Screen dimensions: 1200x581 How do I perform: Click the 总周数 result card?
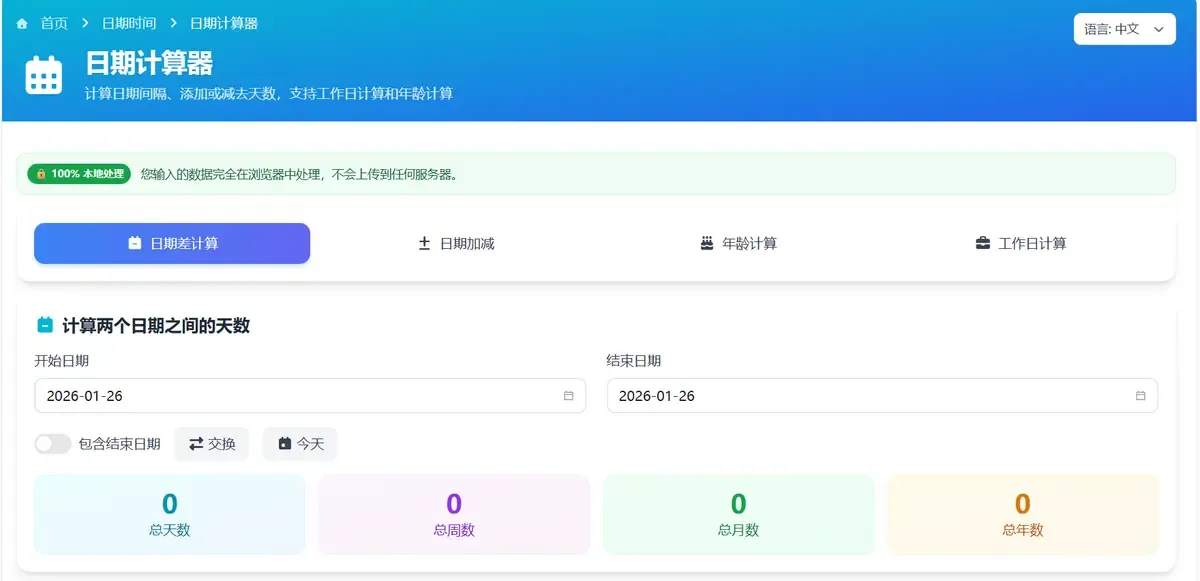pyautogui.click(x=453, y=513)
